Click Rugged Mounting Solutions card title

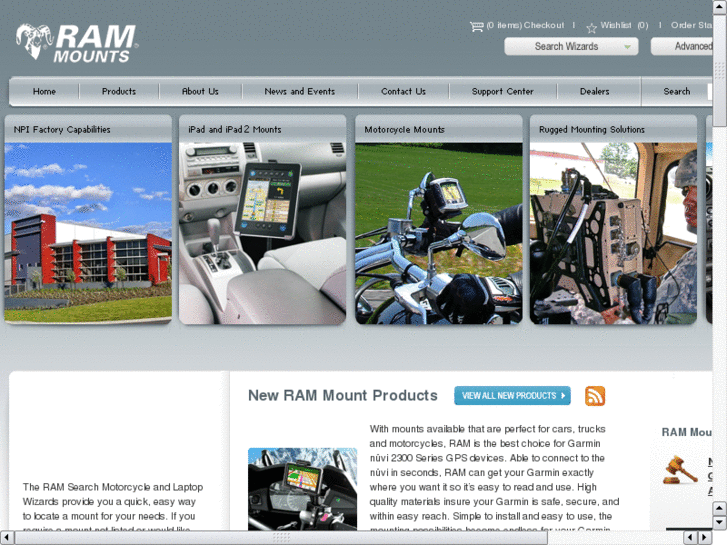592,129
